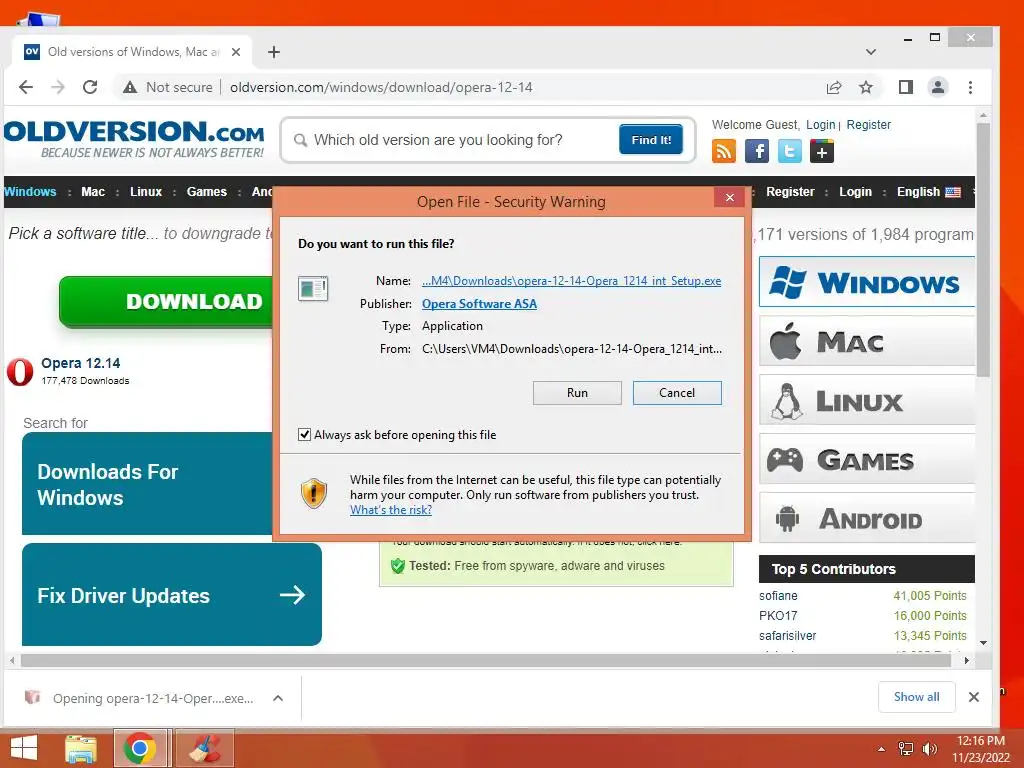Click the volume speaker tray icon
Image resolution: width=1024 pixels, height=768 pixels.
[929, 749]
